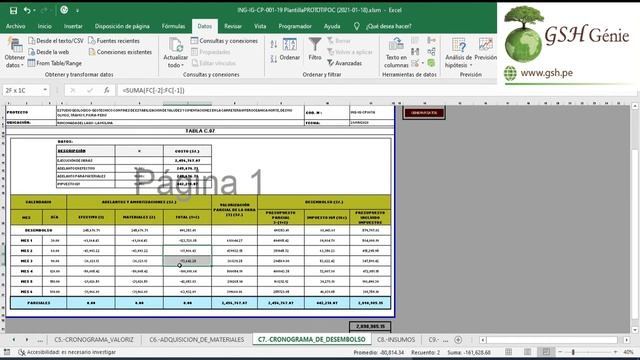
Task: Open the Fórmulas ribbon tab
Action: [173, 26]
